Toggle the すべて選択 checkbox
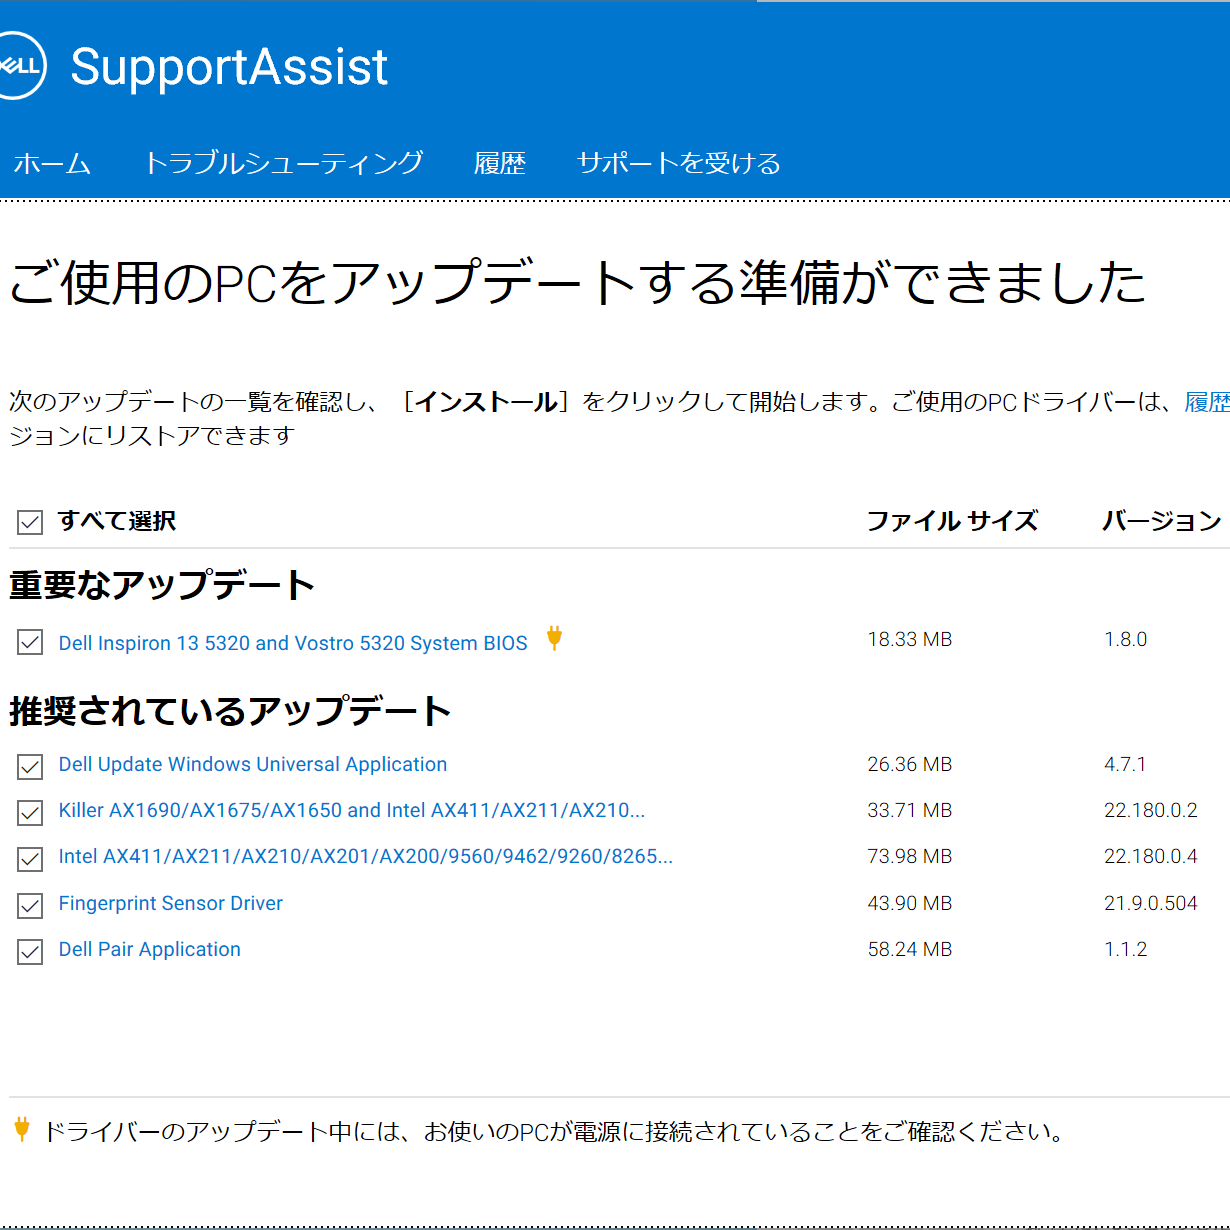The height and width of the screenshot is (1230, 1230). 30,522
